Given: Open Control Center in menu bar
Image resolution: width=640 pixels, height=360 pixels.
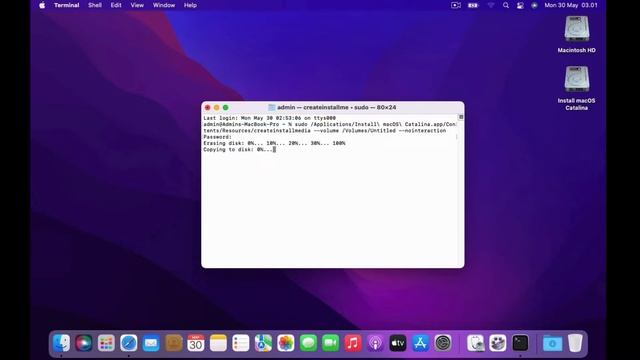Looking at the screenshot, I should 520,5.
